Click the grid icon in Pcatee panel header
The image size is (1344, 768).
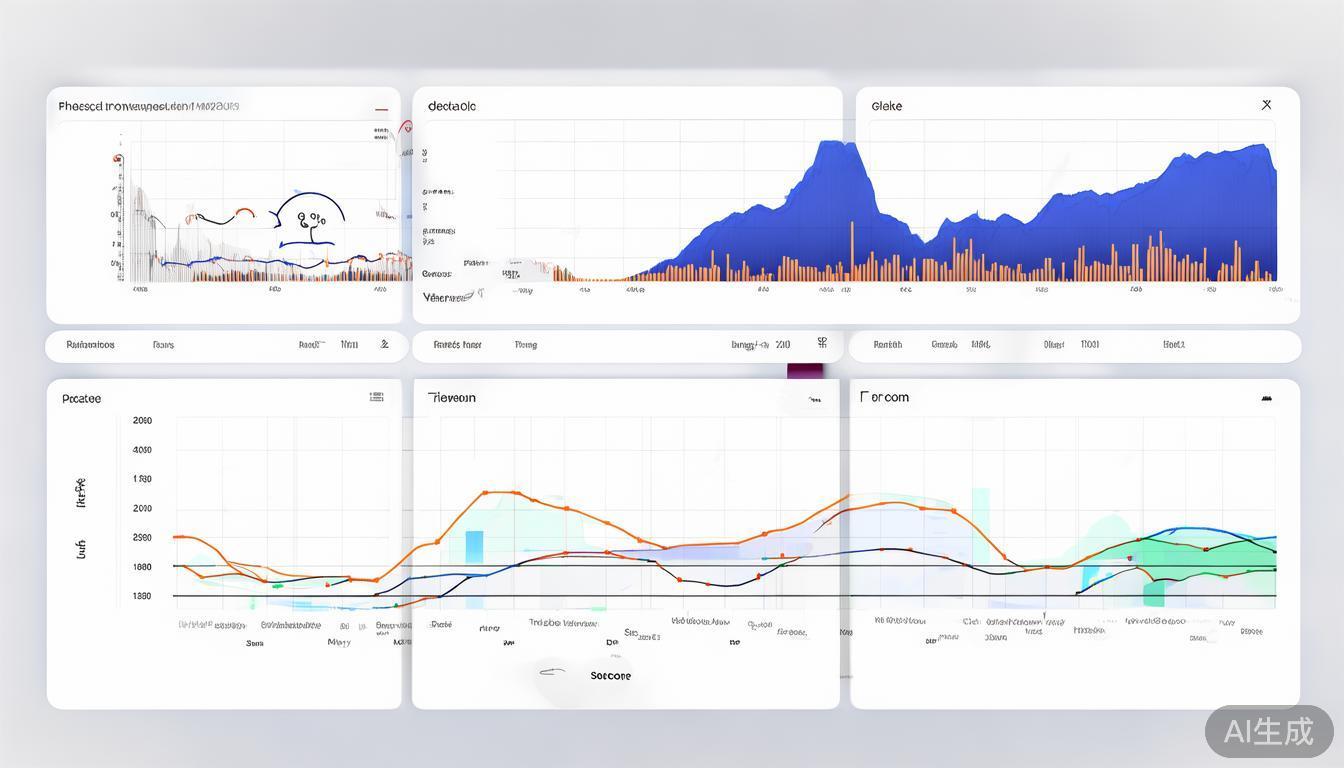pyautogui.click(x=376, y=397)
